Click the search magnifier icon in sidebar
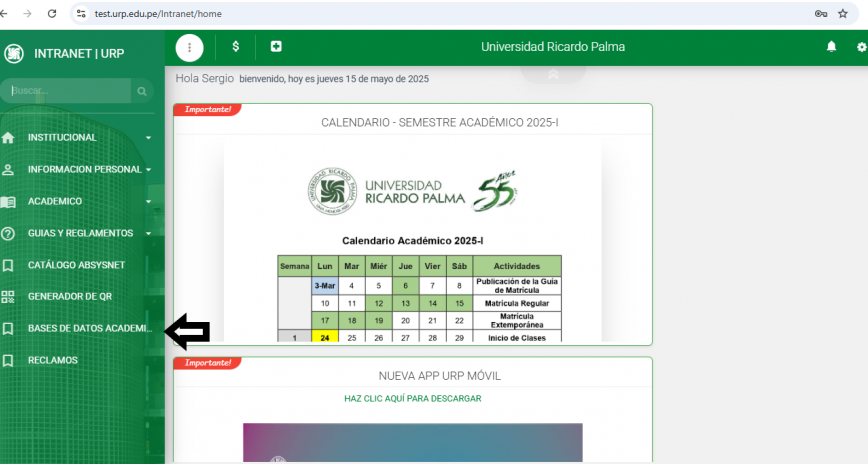Viewport: 868px width, 464px height. pos(142,91)
